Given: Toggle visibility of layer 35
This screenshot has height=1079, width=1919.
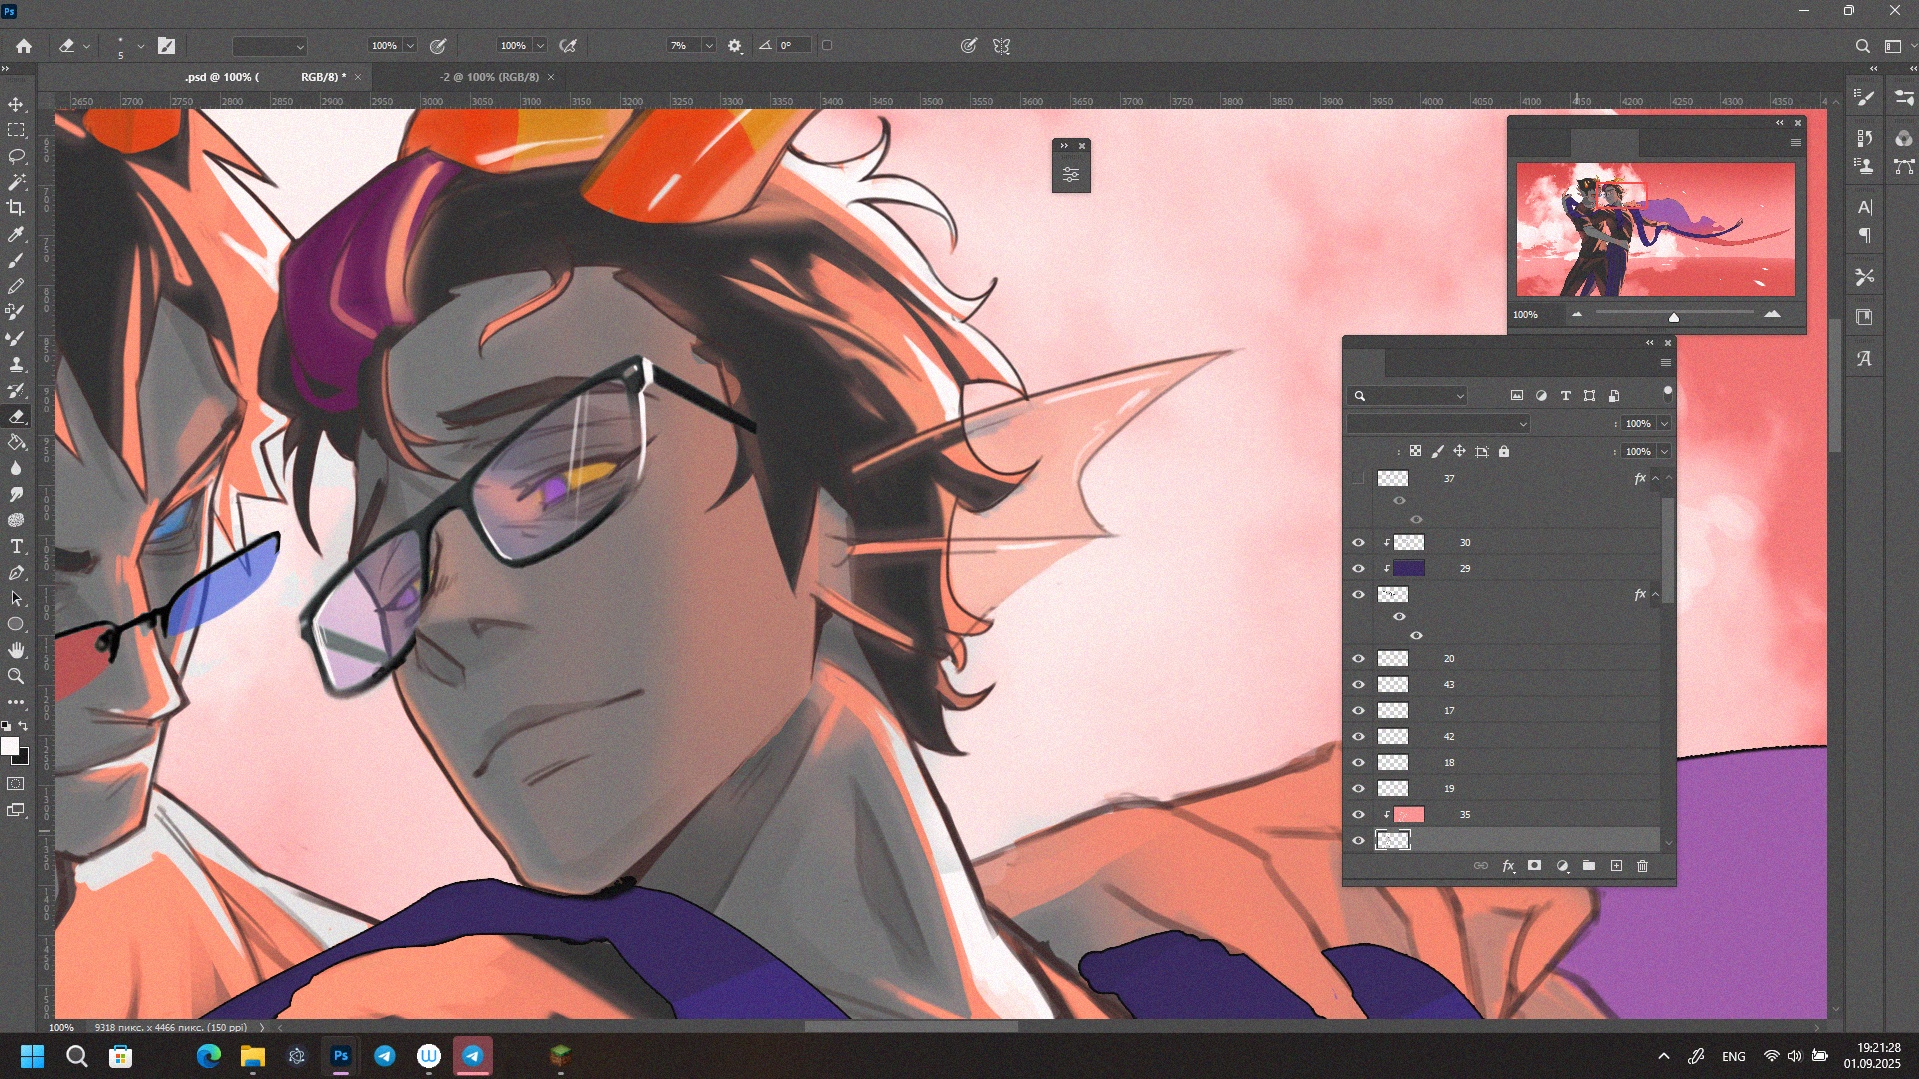Looking at the screenshot, I should pos(1358,815).
